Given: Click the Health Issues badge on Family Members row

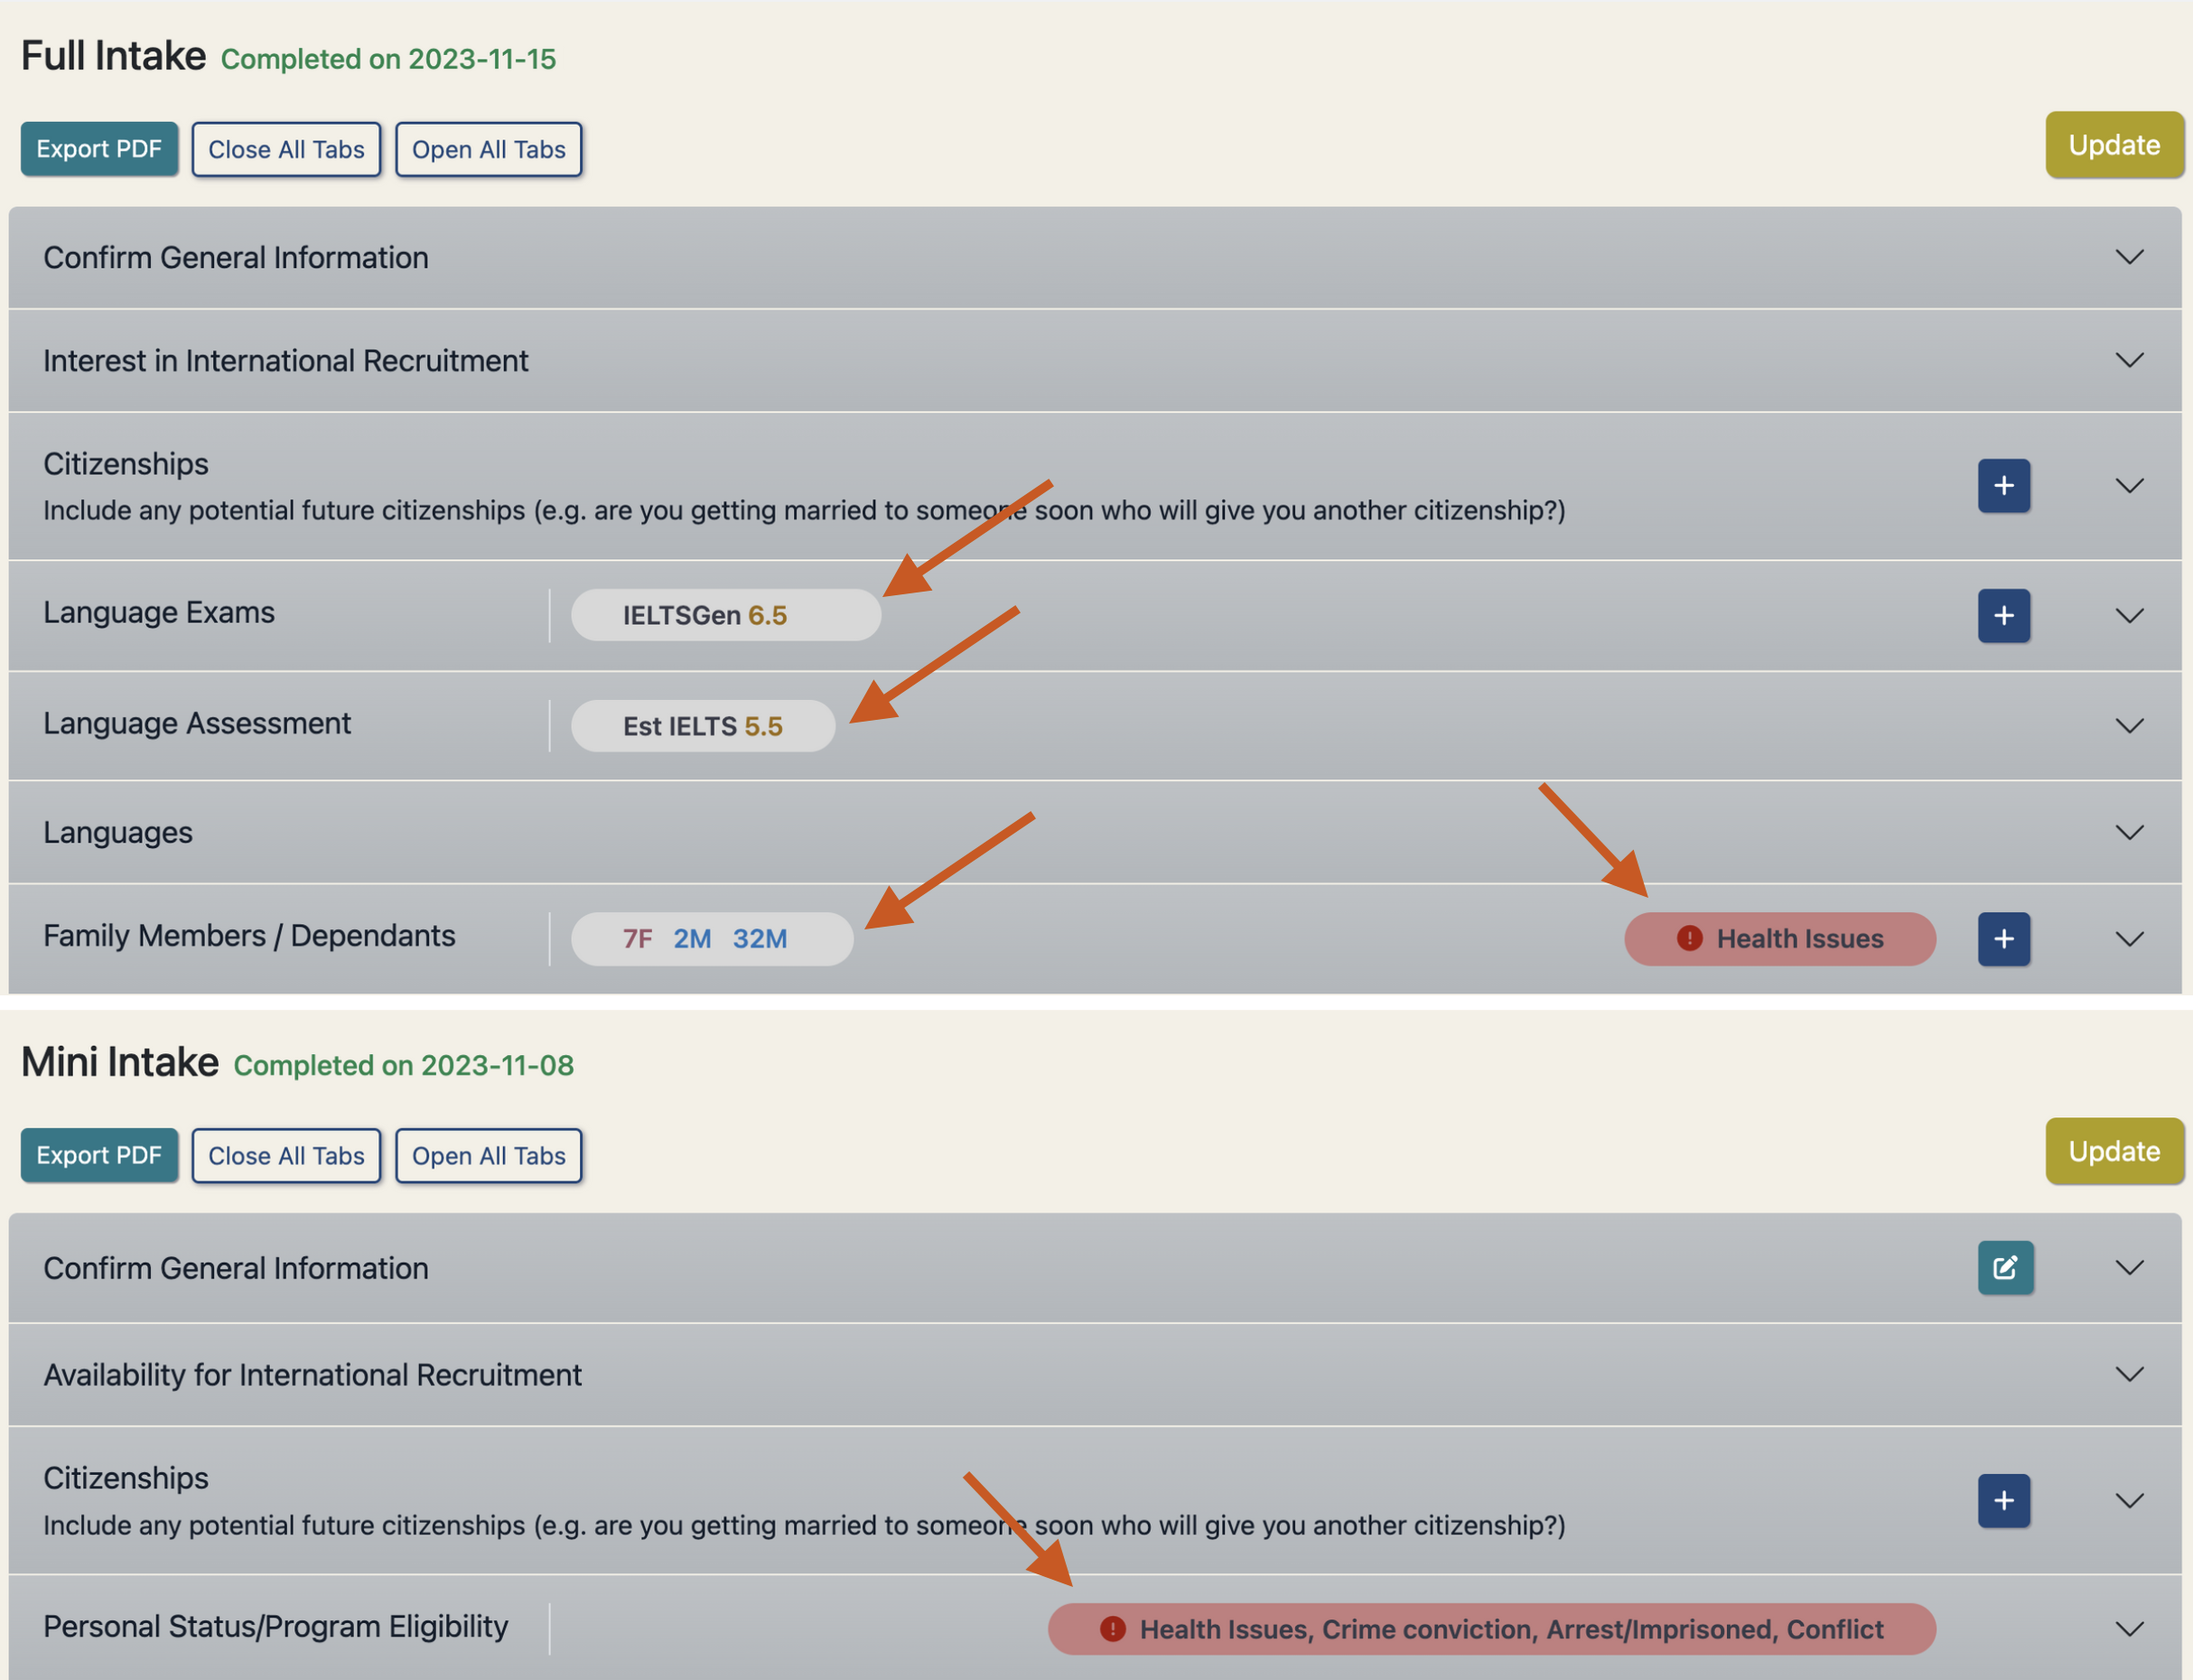Looking at the screenshot, I should 1779,938.
